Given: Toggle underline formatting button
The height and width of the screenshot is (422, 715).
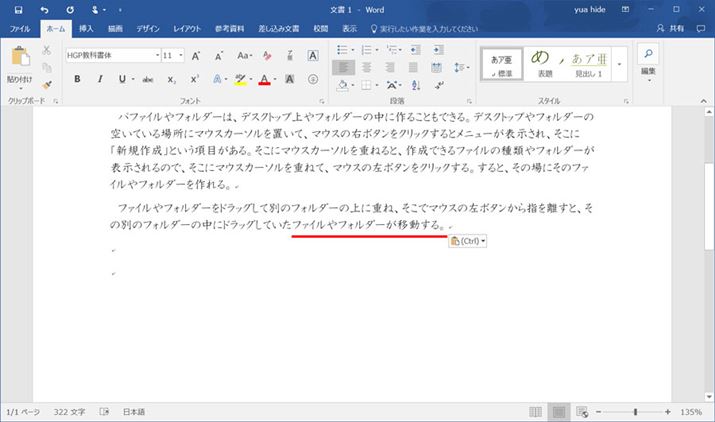Looking at the screenshot, I should coord(121,79).
